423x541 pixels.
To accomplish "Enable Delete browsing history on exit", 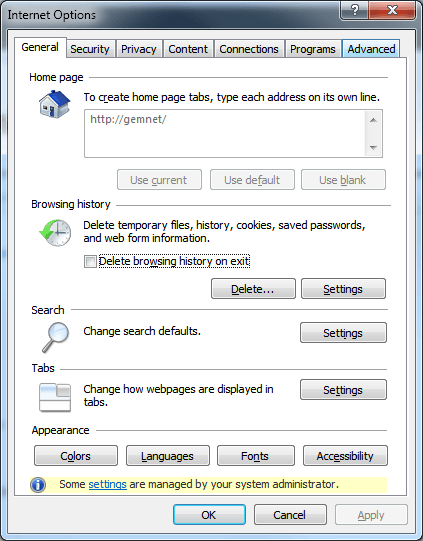I will [90, 262].
